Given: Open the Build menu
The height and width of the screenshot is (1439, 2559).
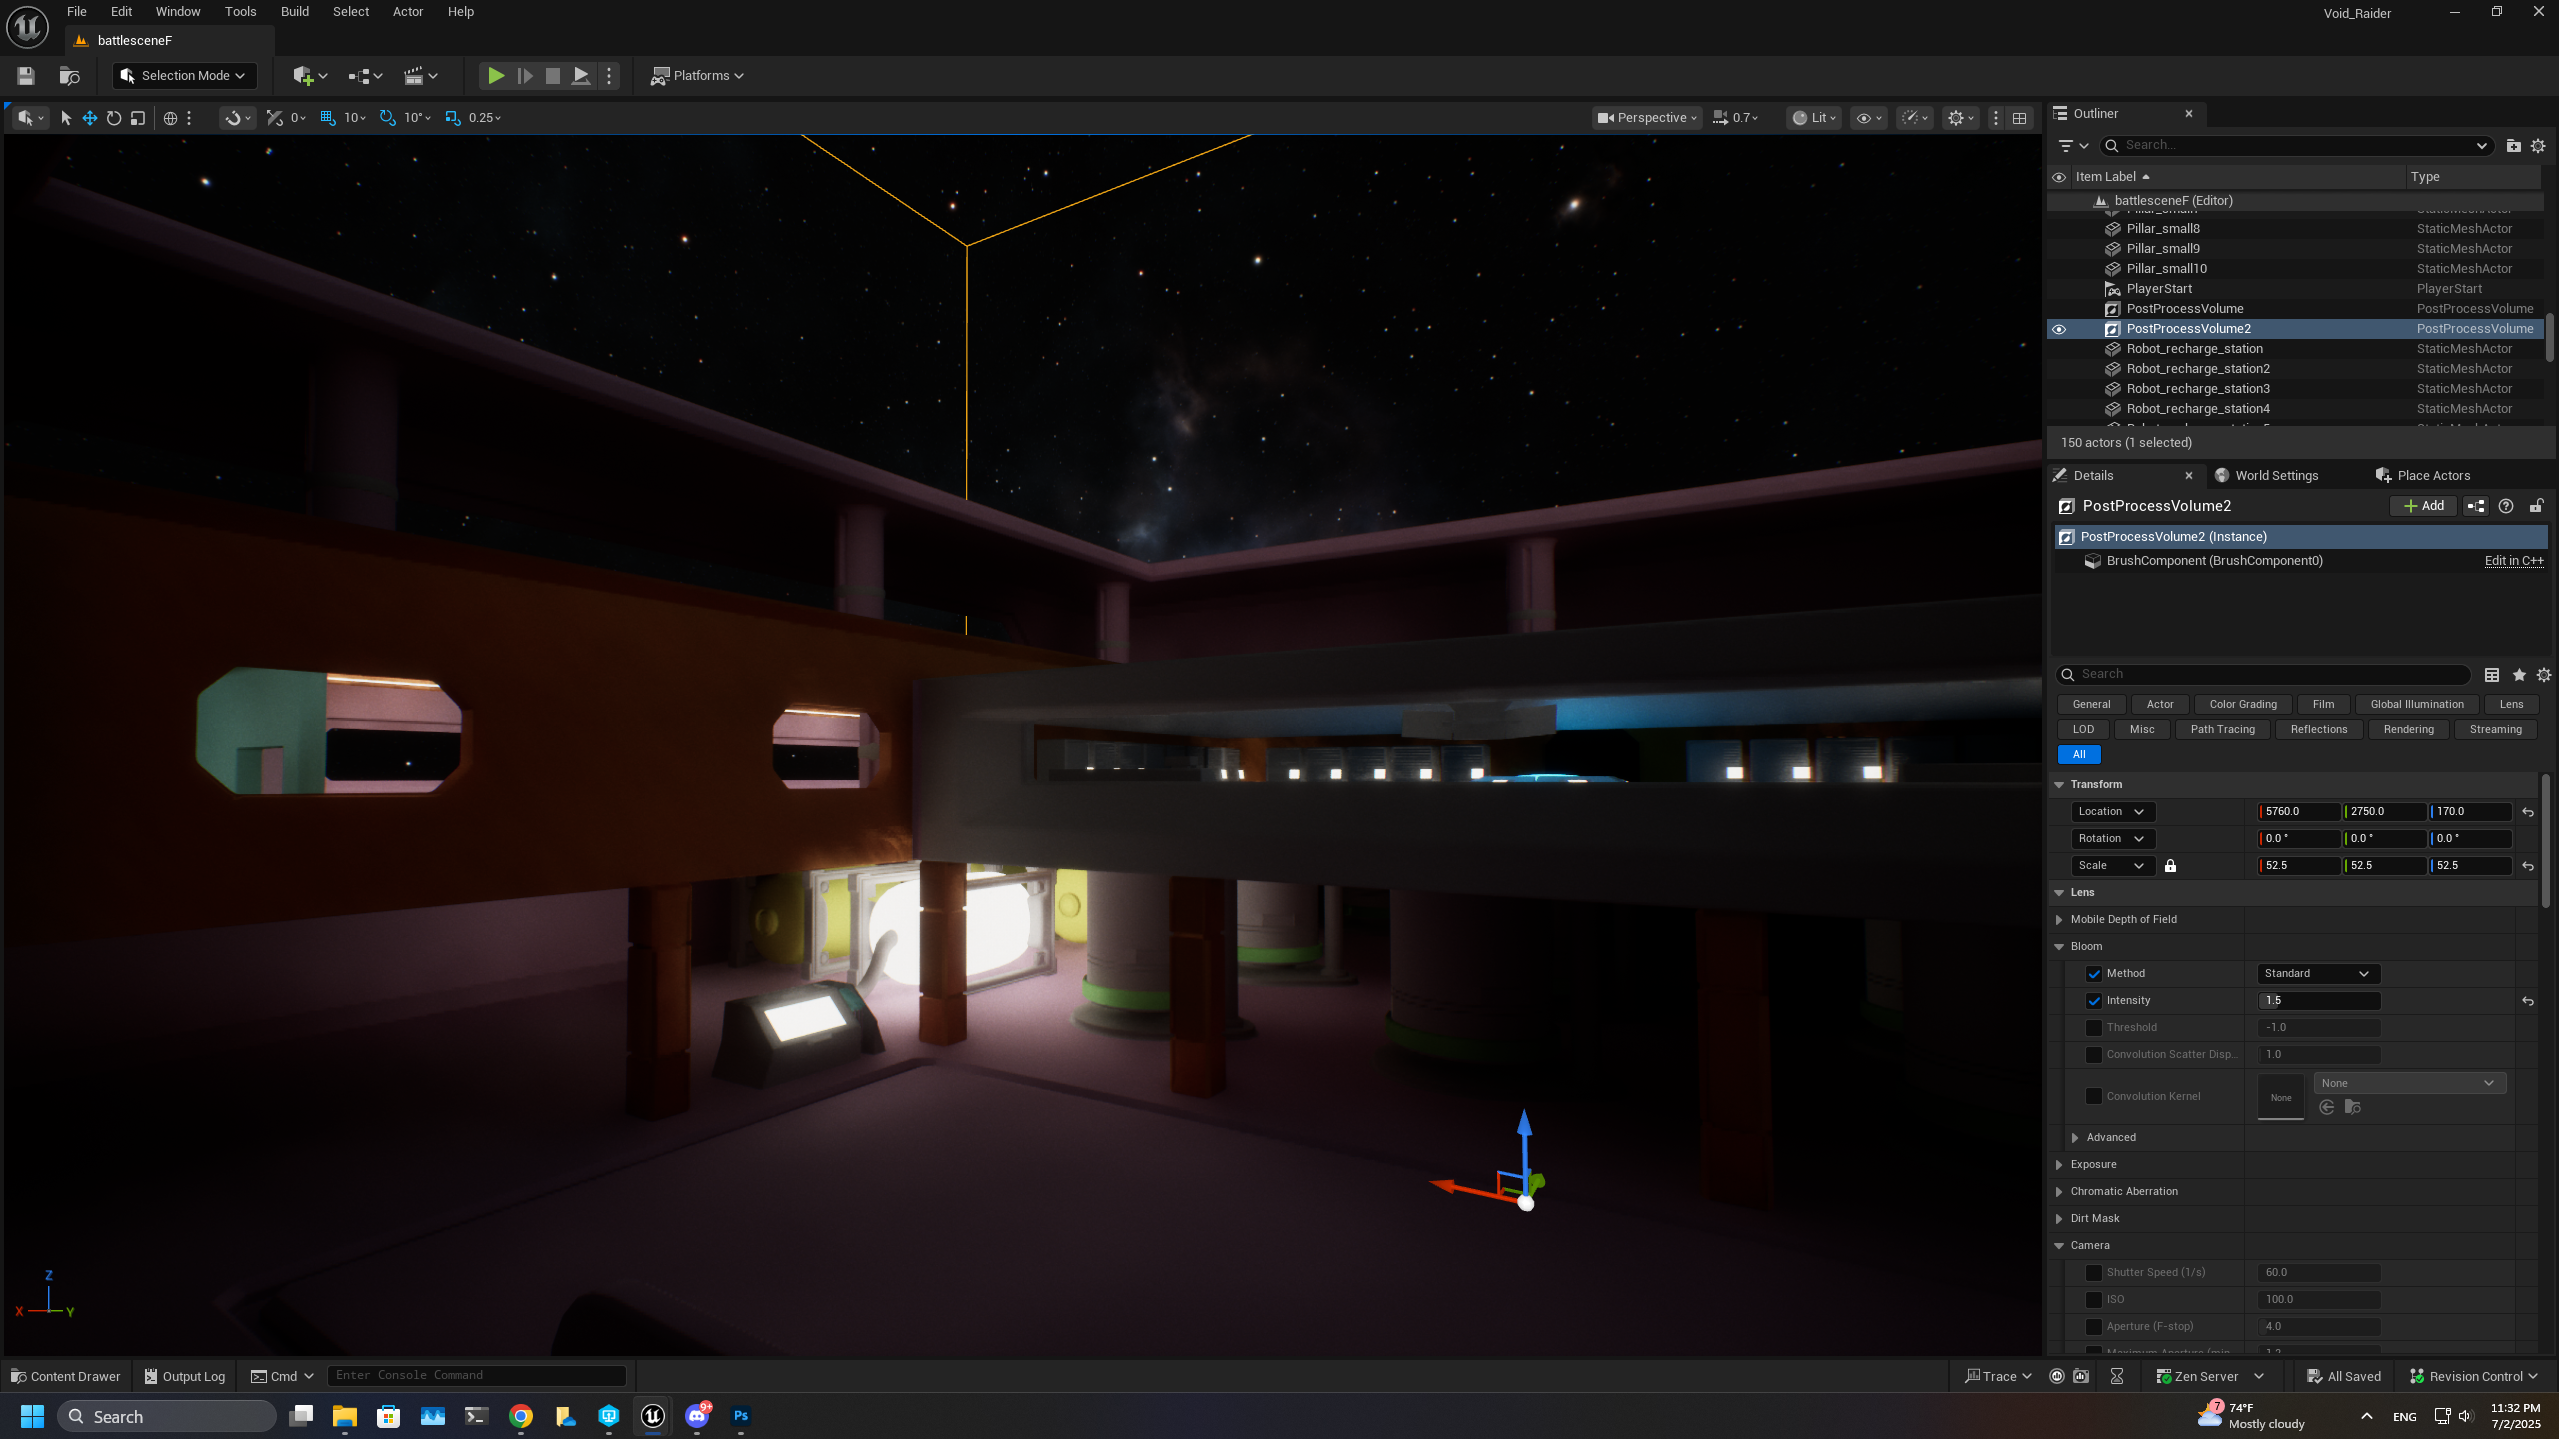Looking at the screenshot, I should pos(294,12).
